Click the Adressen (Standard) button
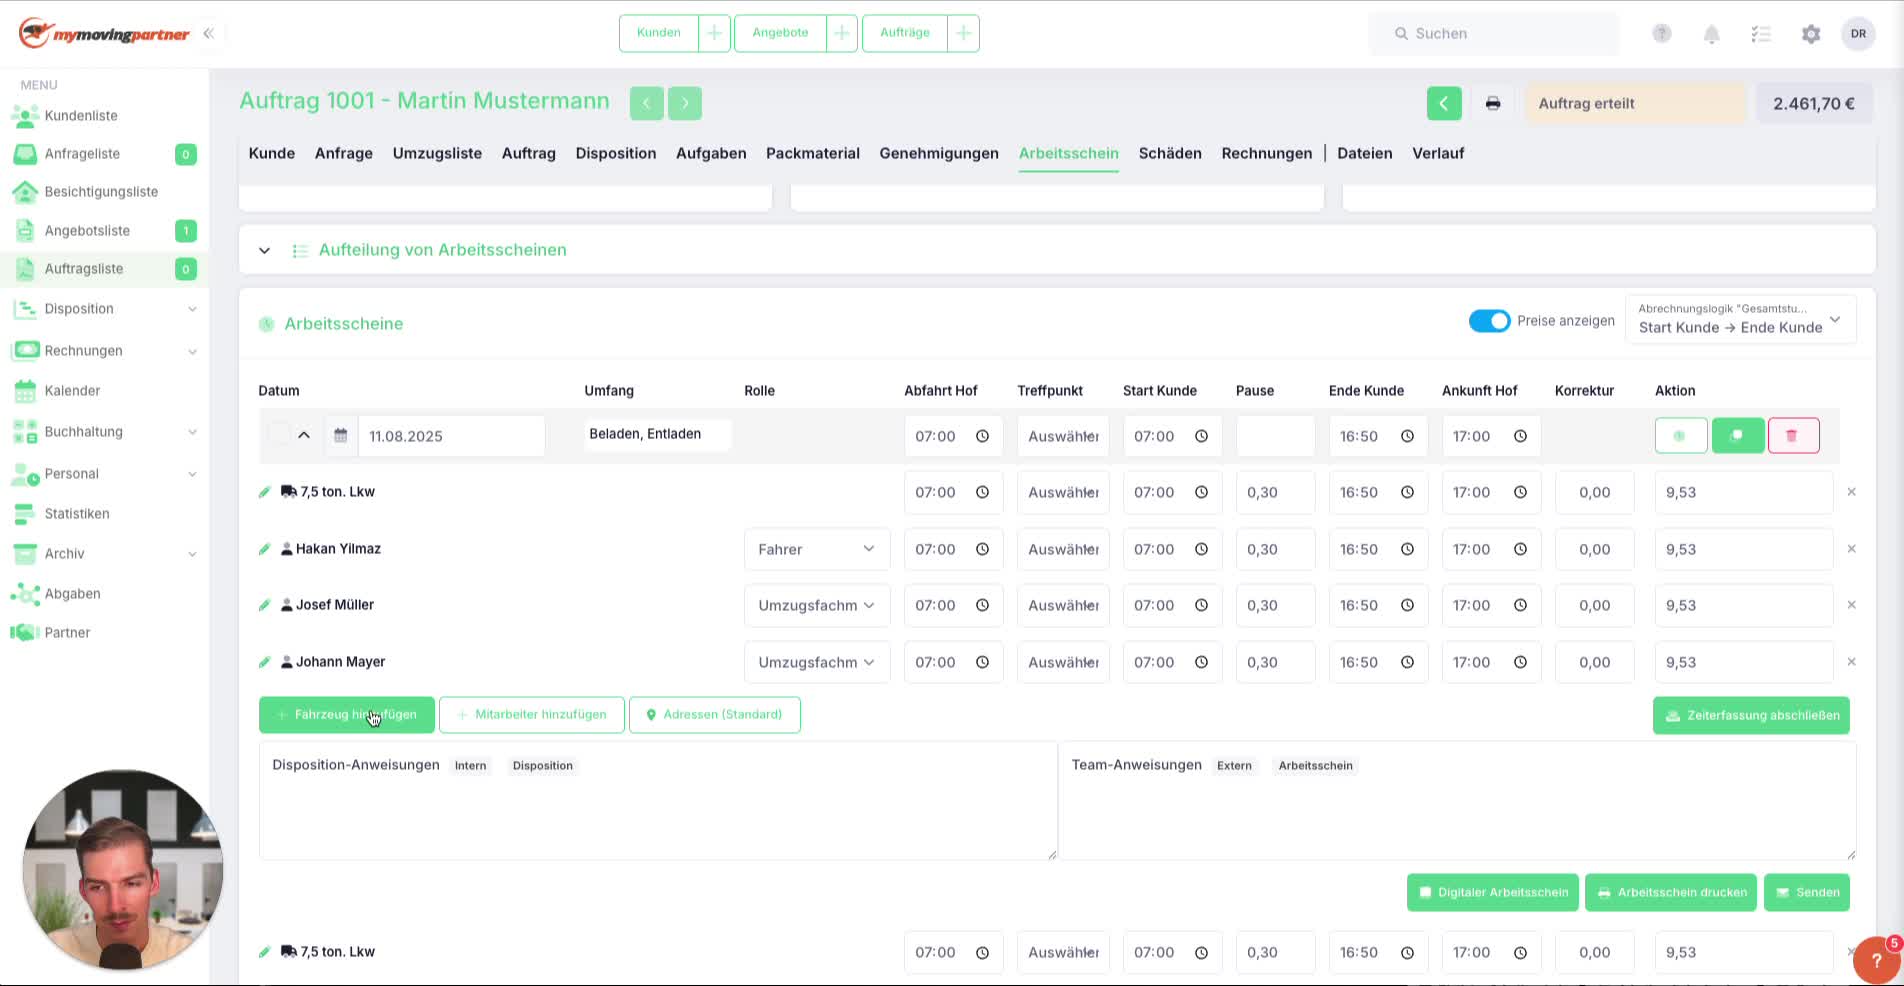This screenshot has width=1904, height=986. tap(715, 715)
